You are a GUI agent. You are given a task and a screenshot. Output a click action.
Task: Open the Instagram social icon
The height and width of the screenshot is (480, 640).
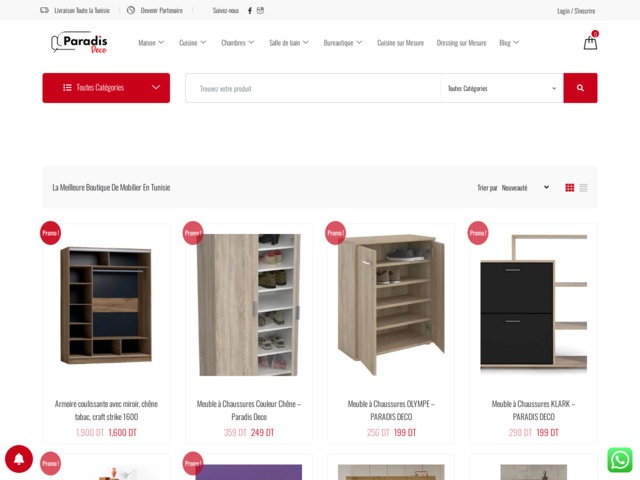(260, 11)
